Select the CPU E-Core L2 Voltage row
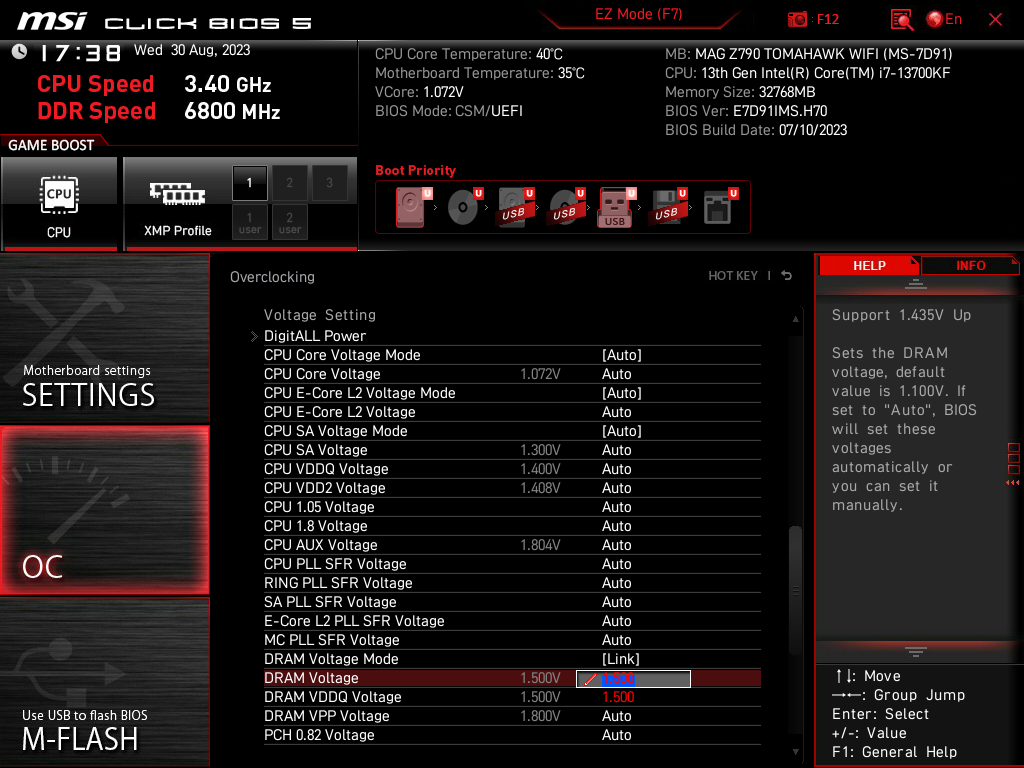Viewport: 1024px width, 768px height. tap(512, 411)
